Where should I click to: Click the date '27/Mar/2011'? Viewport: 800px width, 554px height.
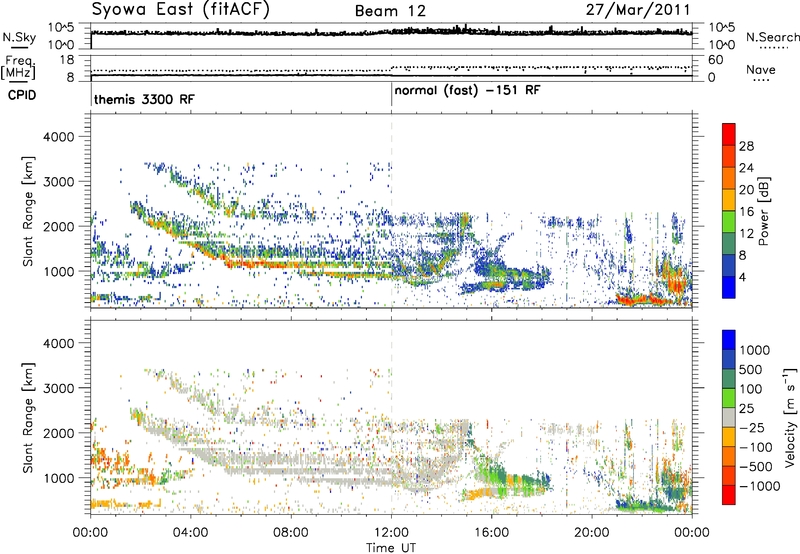pyautogui.click(x=638, y=10)
